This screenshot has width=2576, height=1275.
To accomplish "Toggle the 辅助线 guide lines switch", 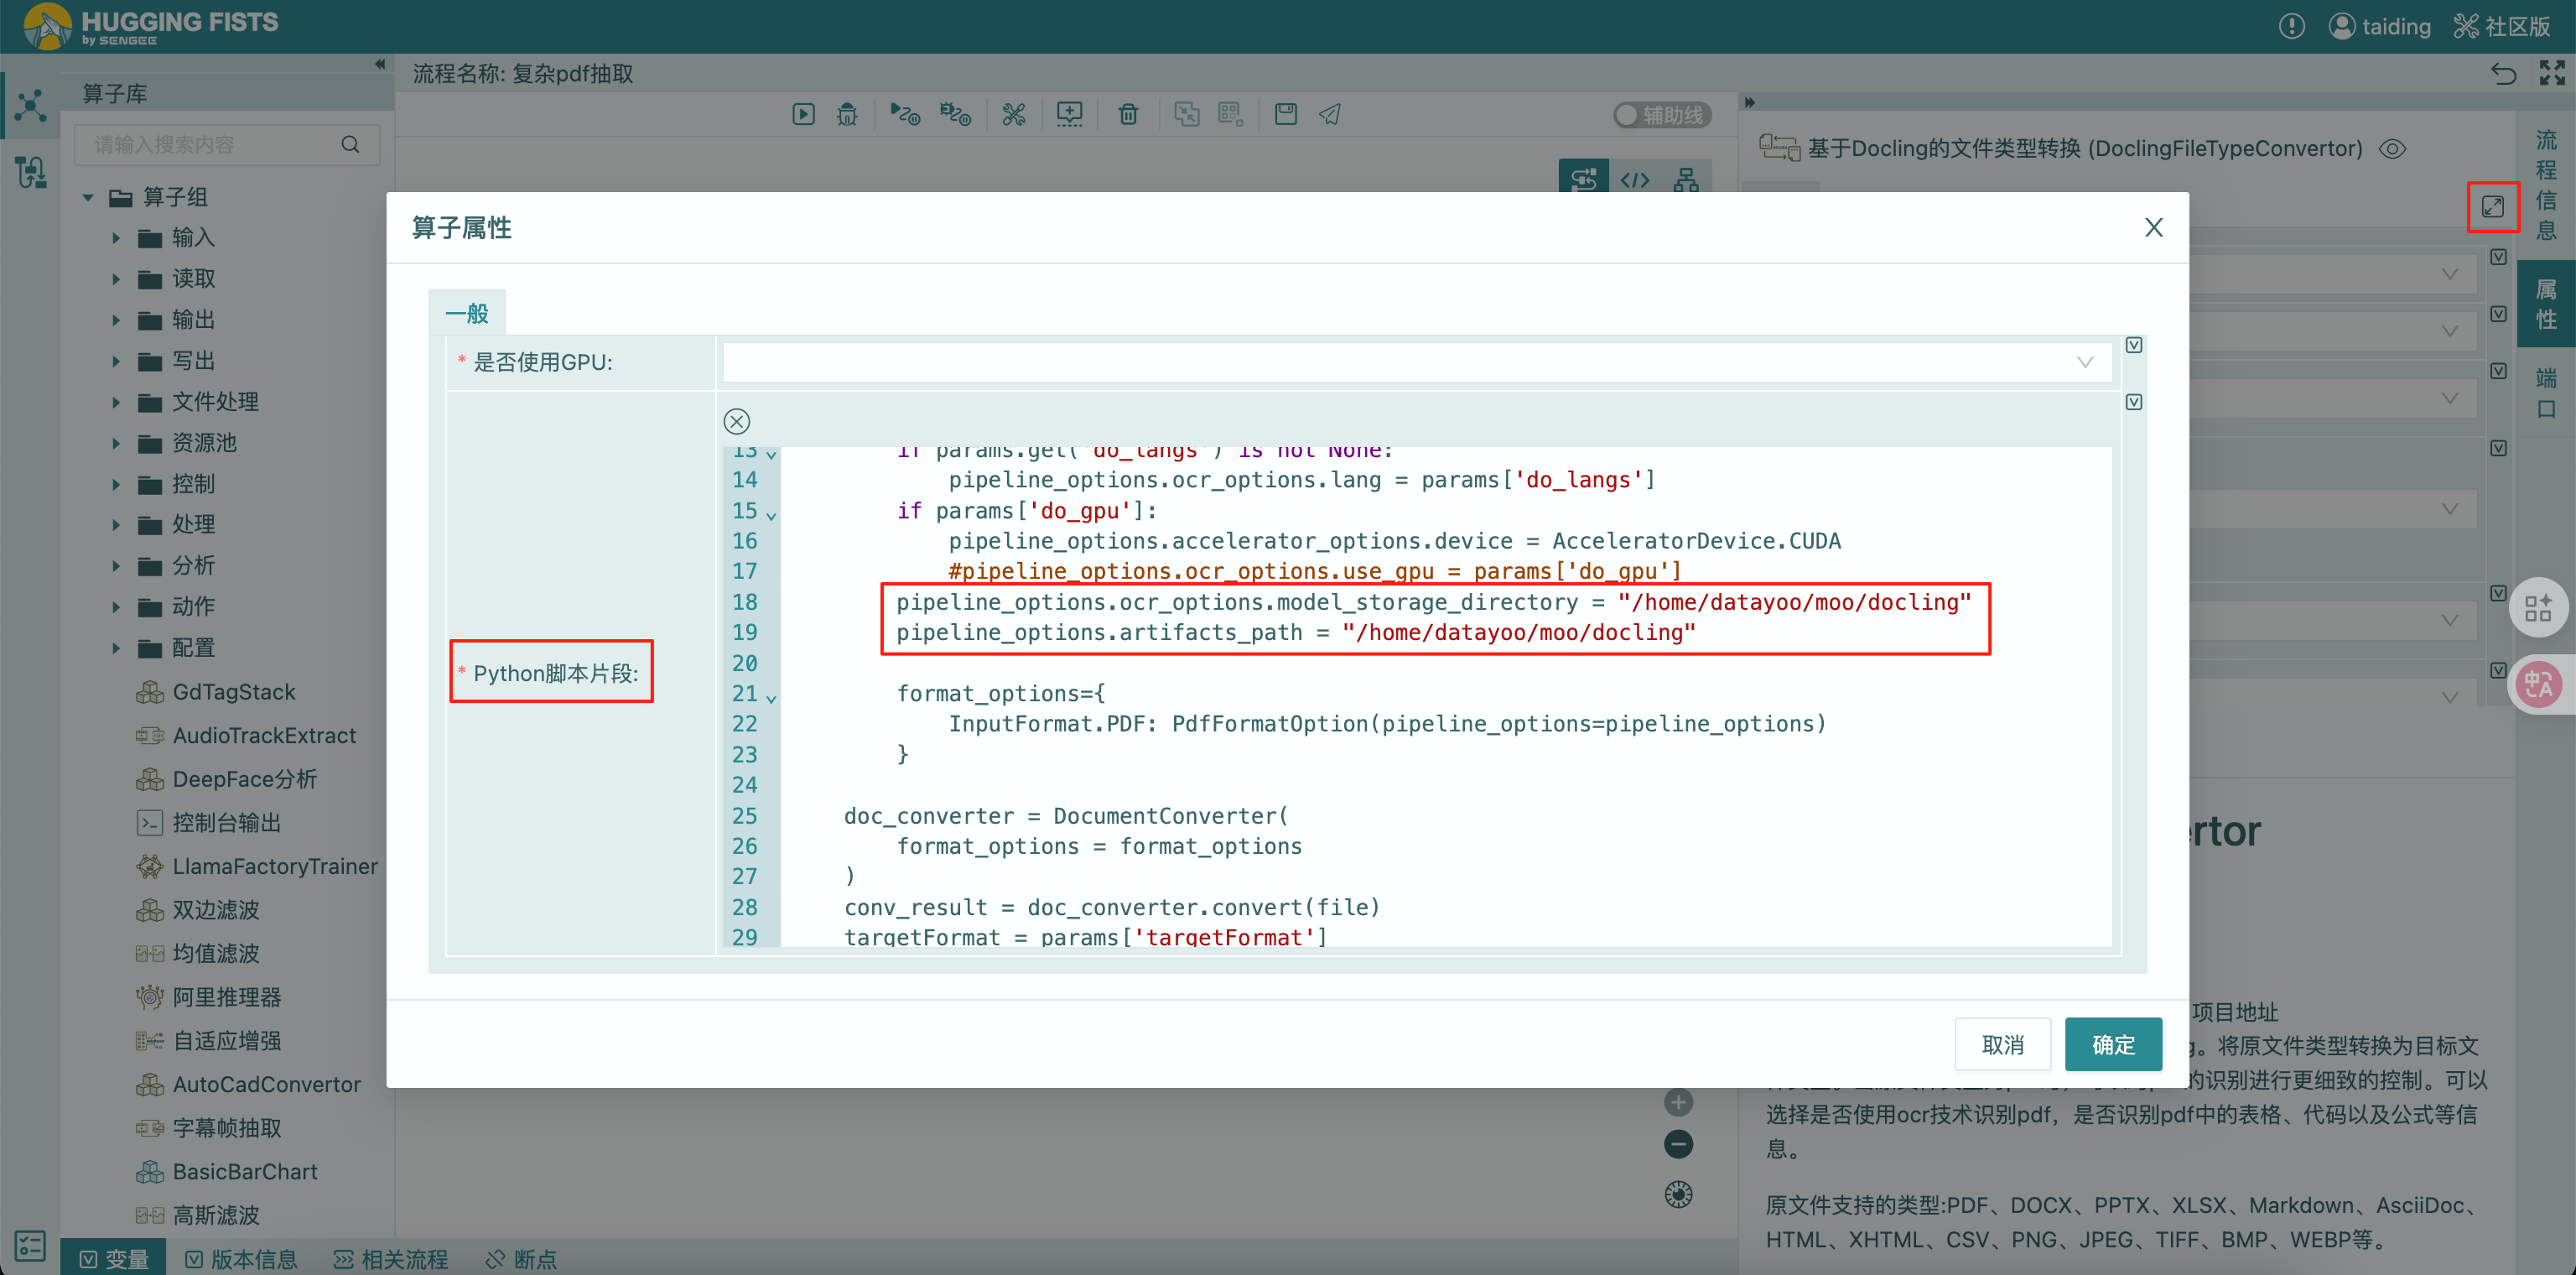I will [1661, 115].
